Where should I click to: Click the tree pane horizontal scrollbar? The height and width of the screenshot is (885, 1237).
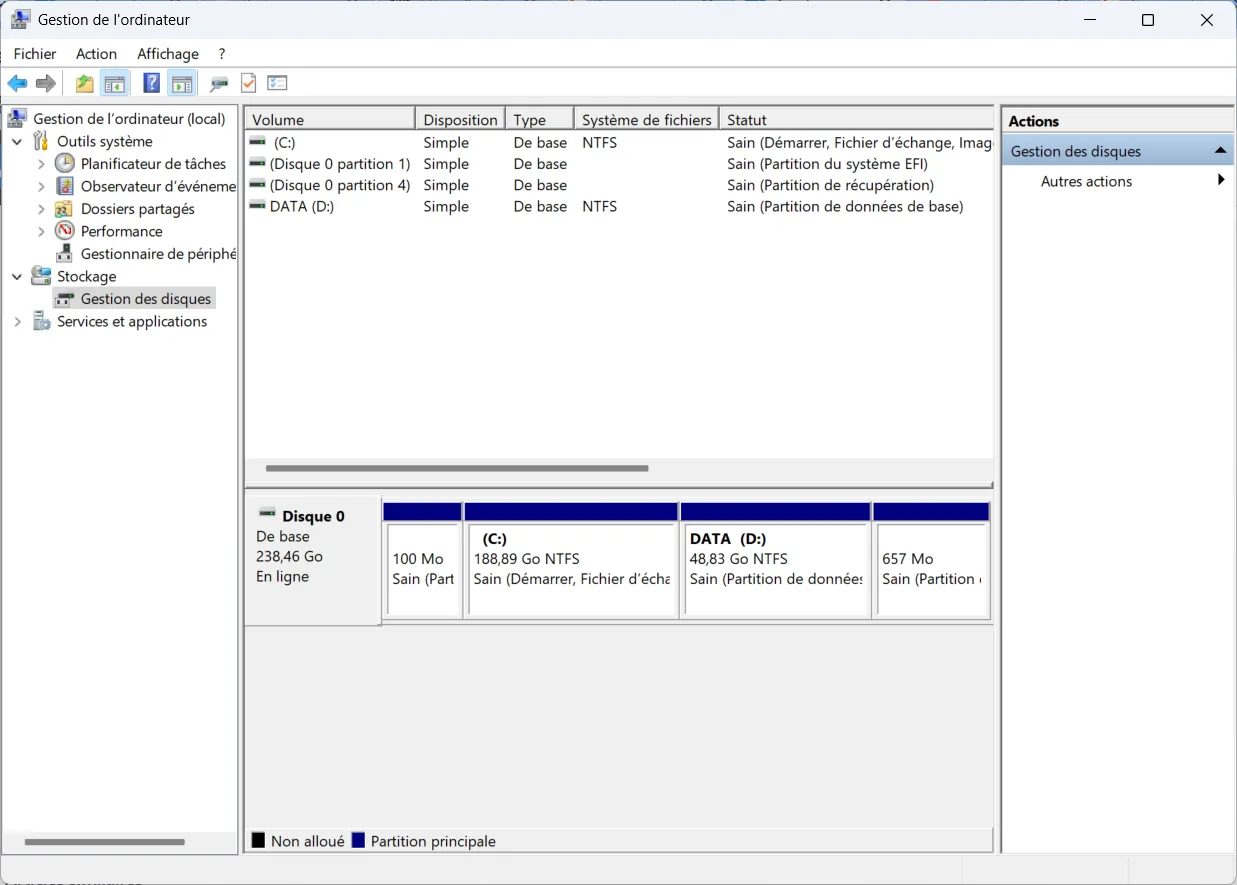(x=105, y=842)
